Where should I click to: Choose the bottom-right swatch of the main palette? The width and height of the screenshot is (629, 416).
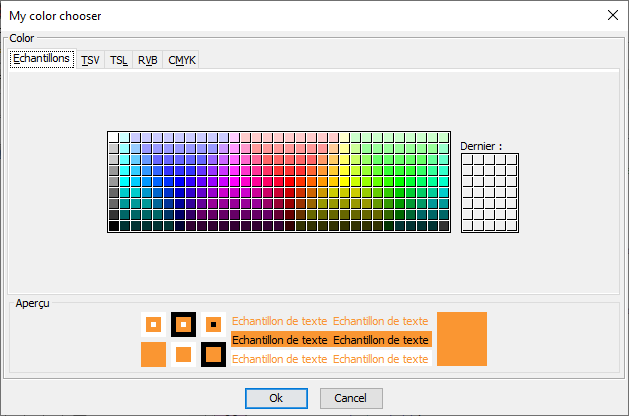tap(444, 226)
